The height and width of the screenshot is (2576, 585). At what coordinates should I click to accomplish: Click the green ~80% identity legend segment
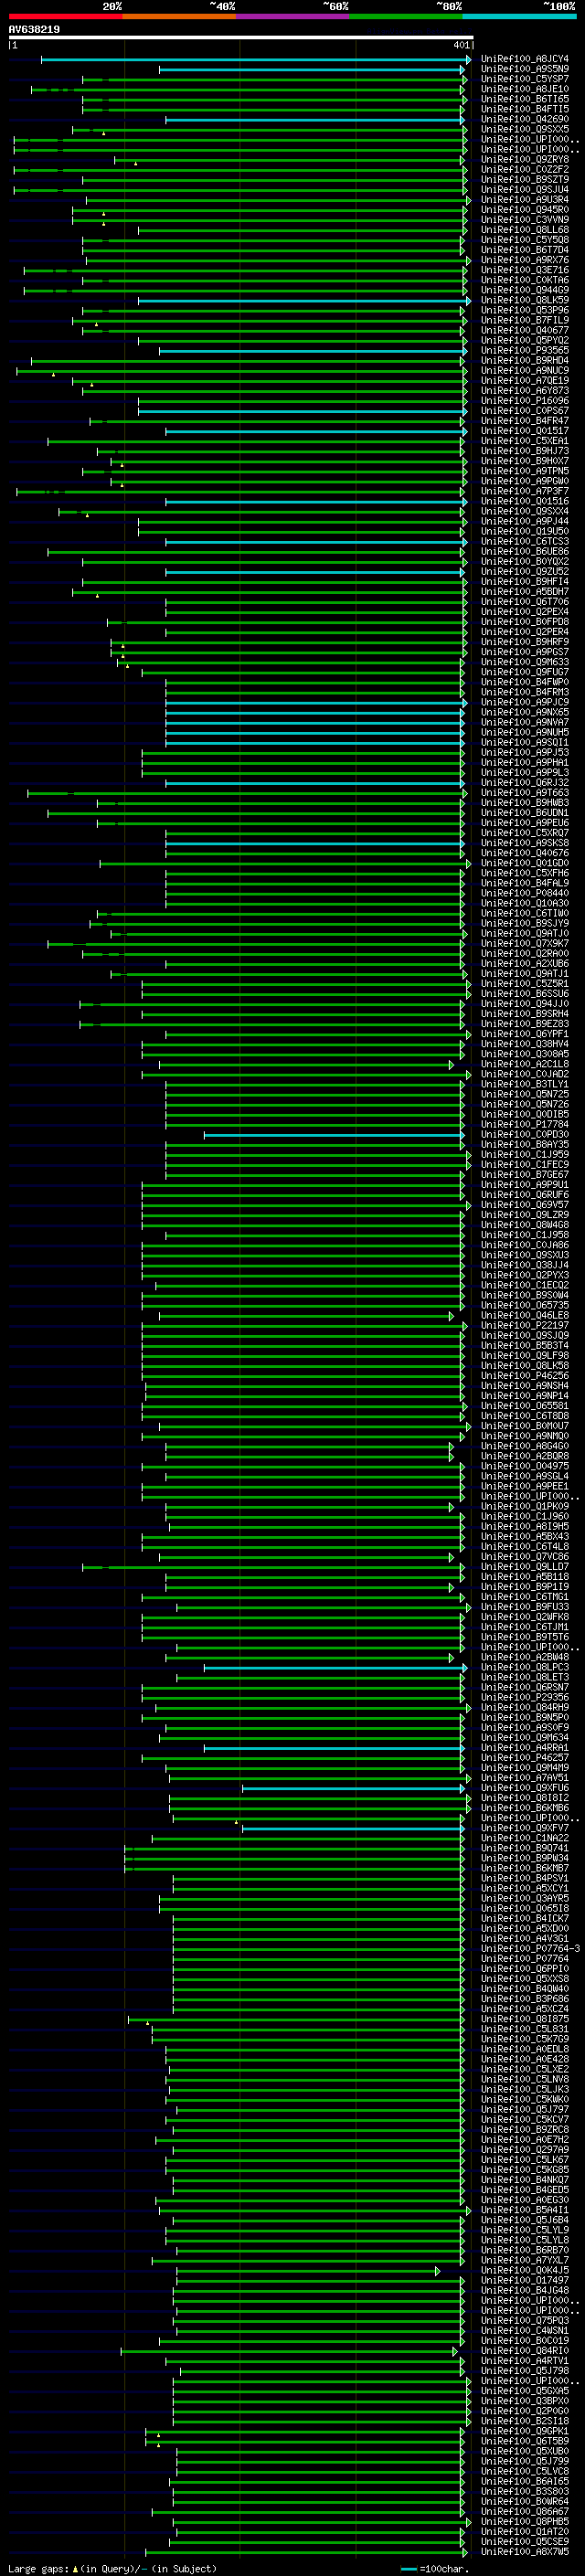[406, 16]
